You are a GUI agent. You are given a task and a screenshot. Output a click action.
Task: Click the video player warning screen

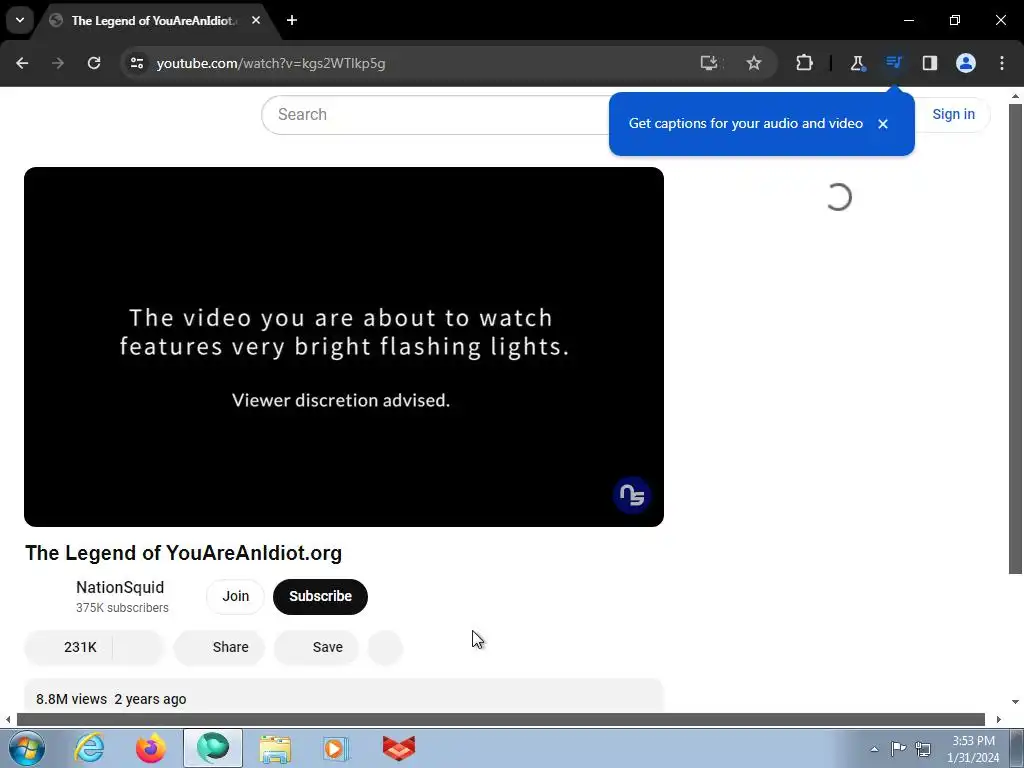tap(344, 347)
